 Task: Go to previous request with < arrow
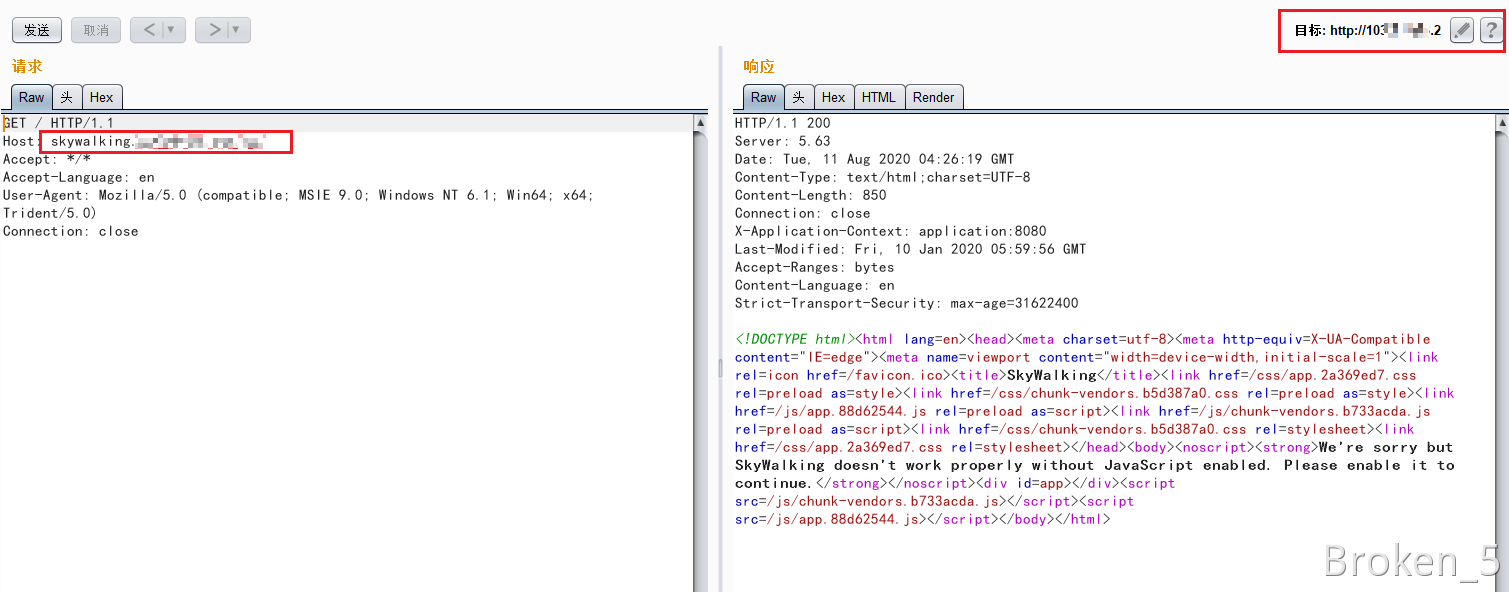coord(149,30)
